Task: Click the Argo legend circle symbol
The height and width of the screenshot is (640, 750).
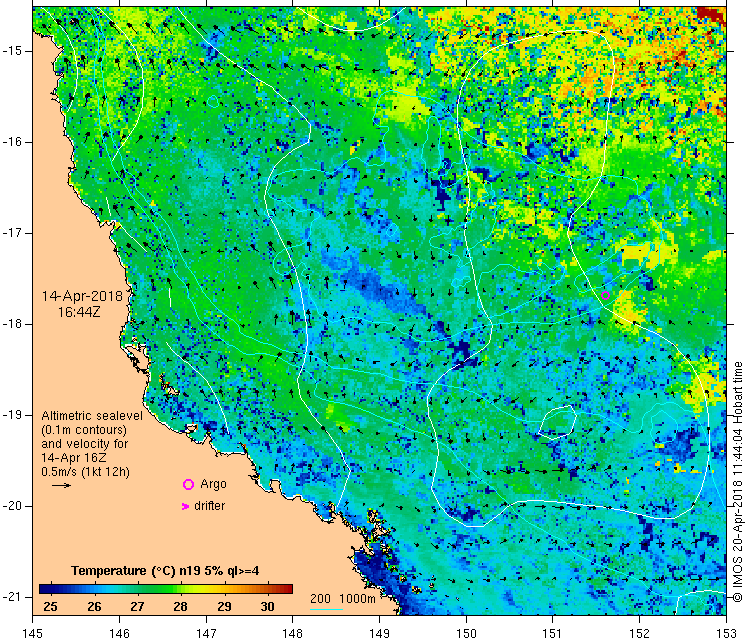Action: pos(188,485)
